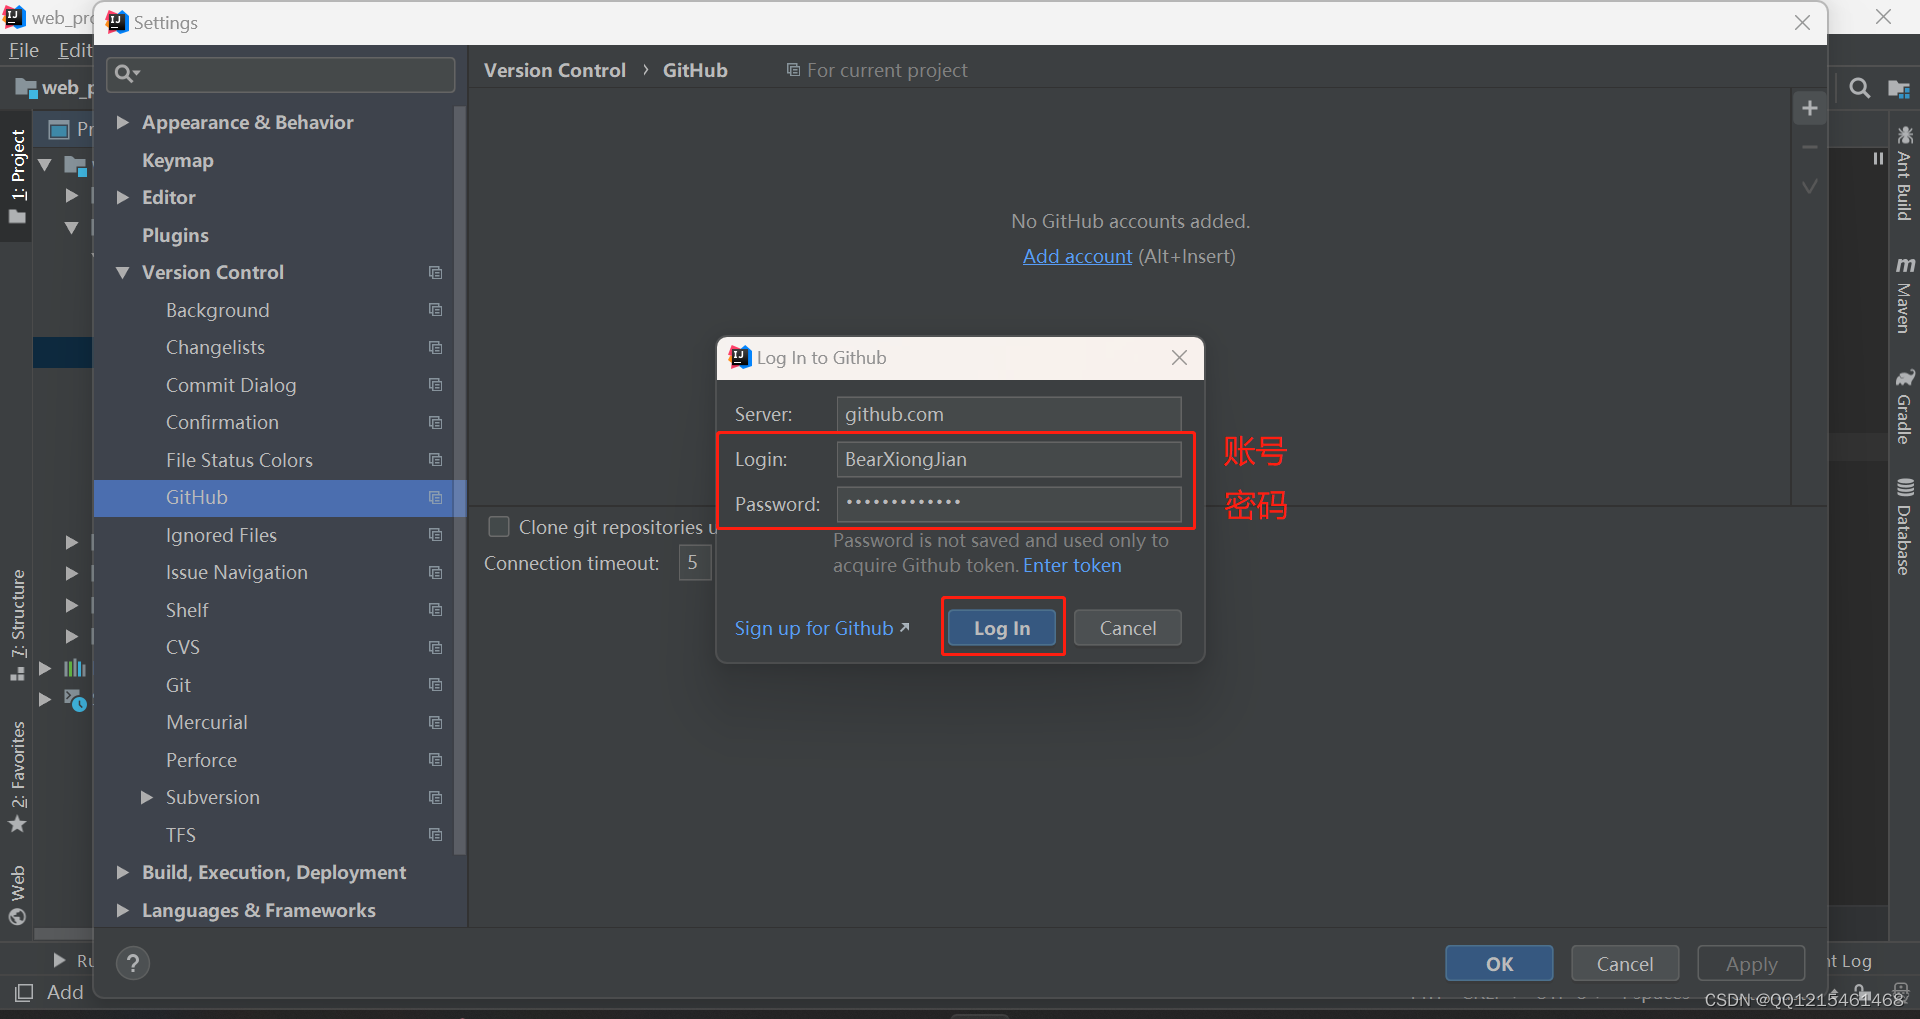
Task: Click the settings tree scrollbar
Action: point(460,480)
